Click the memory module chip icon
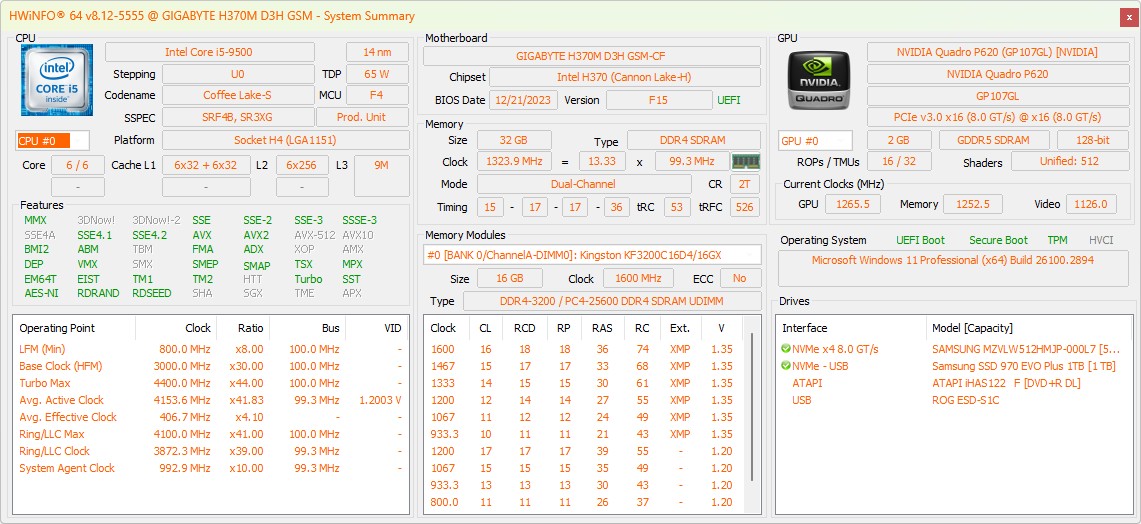 746,162
